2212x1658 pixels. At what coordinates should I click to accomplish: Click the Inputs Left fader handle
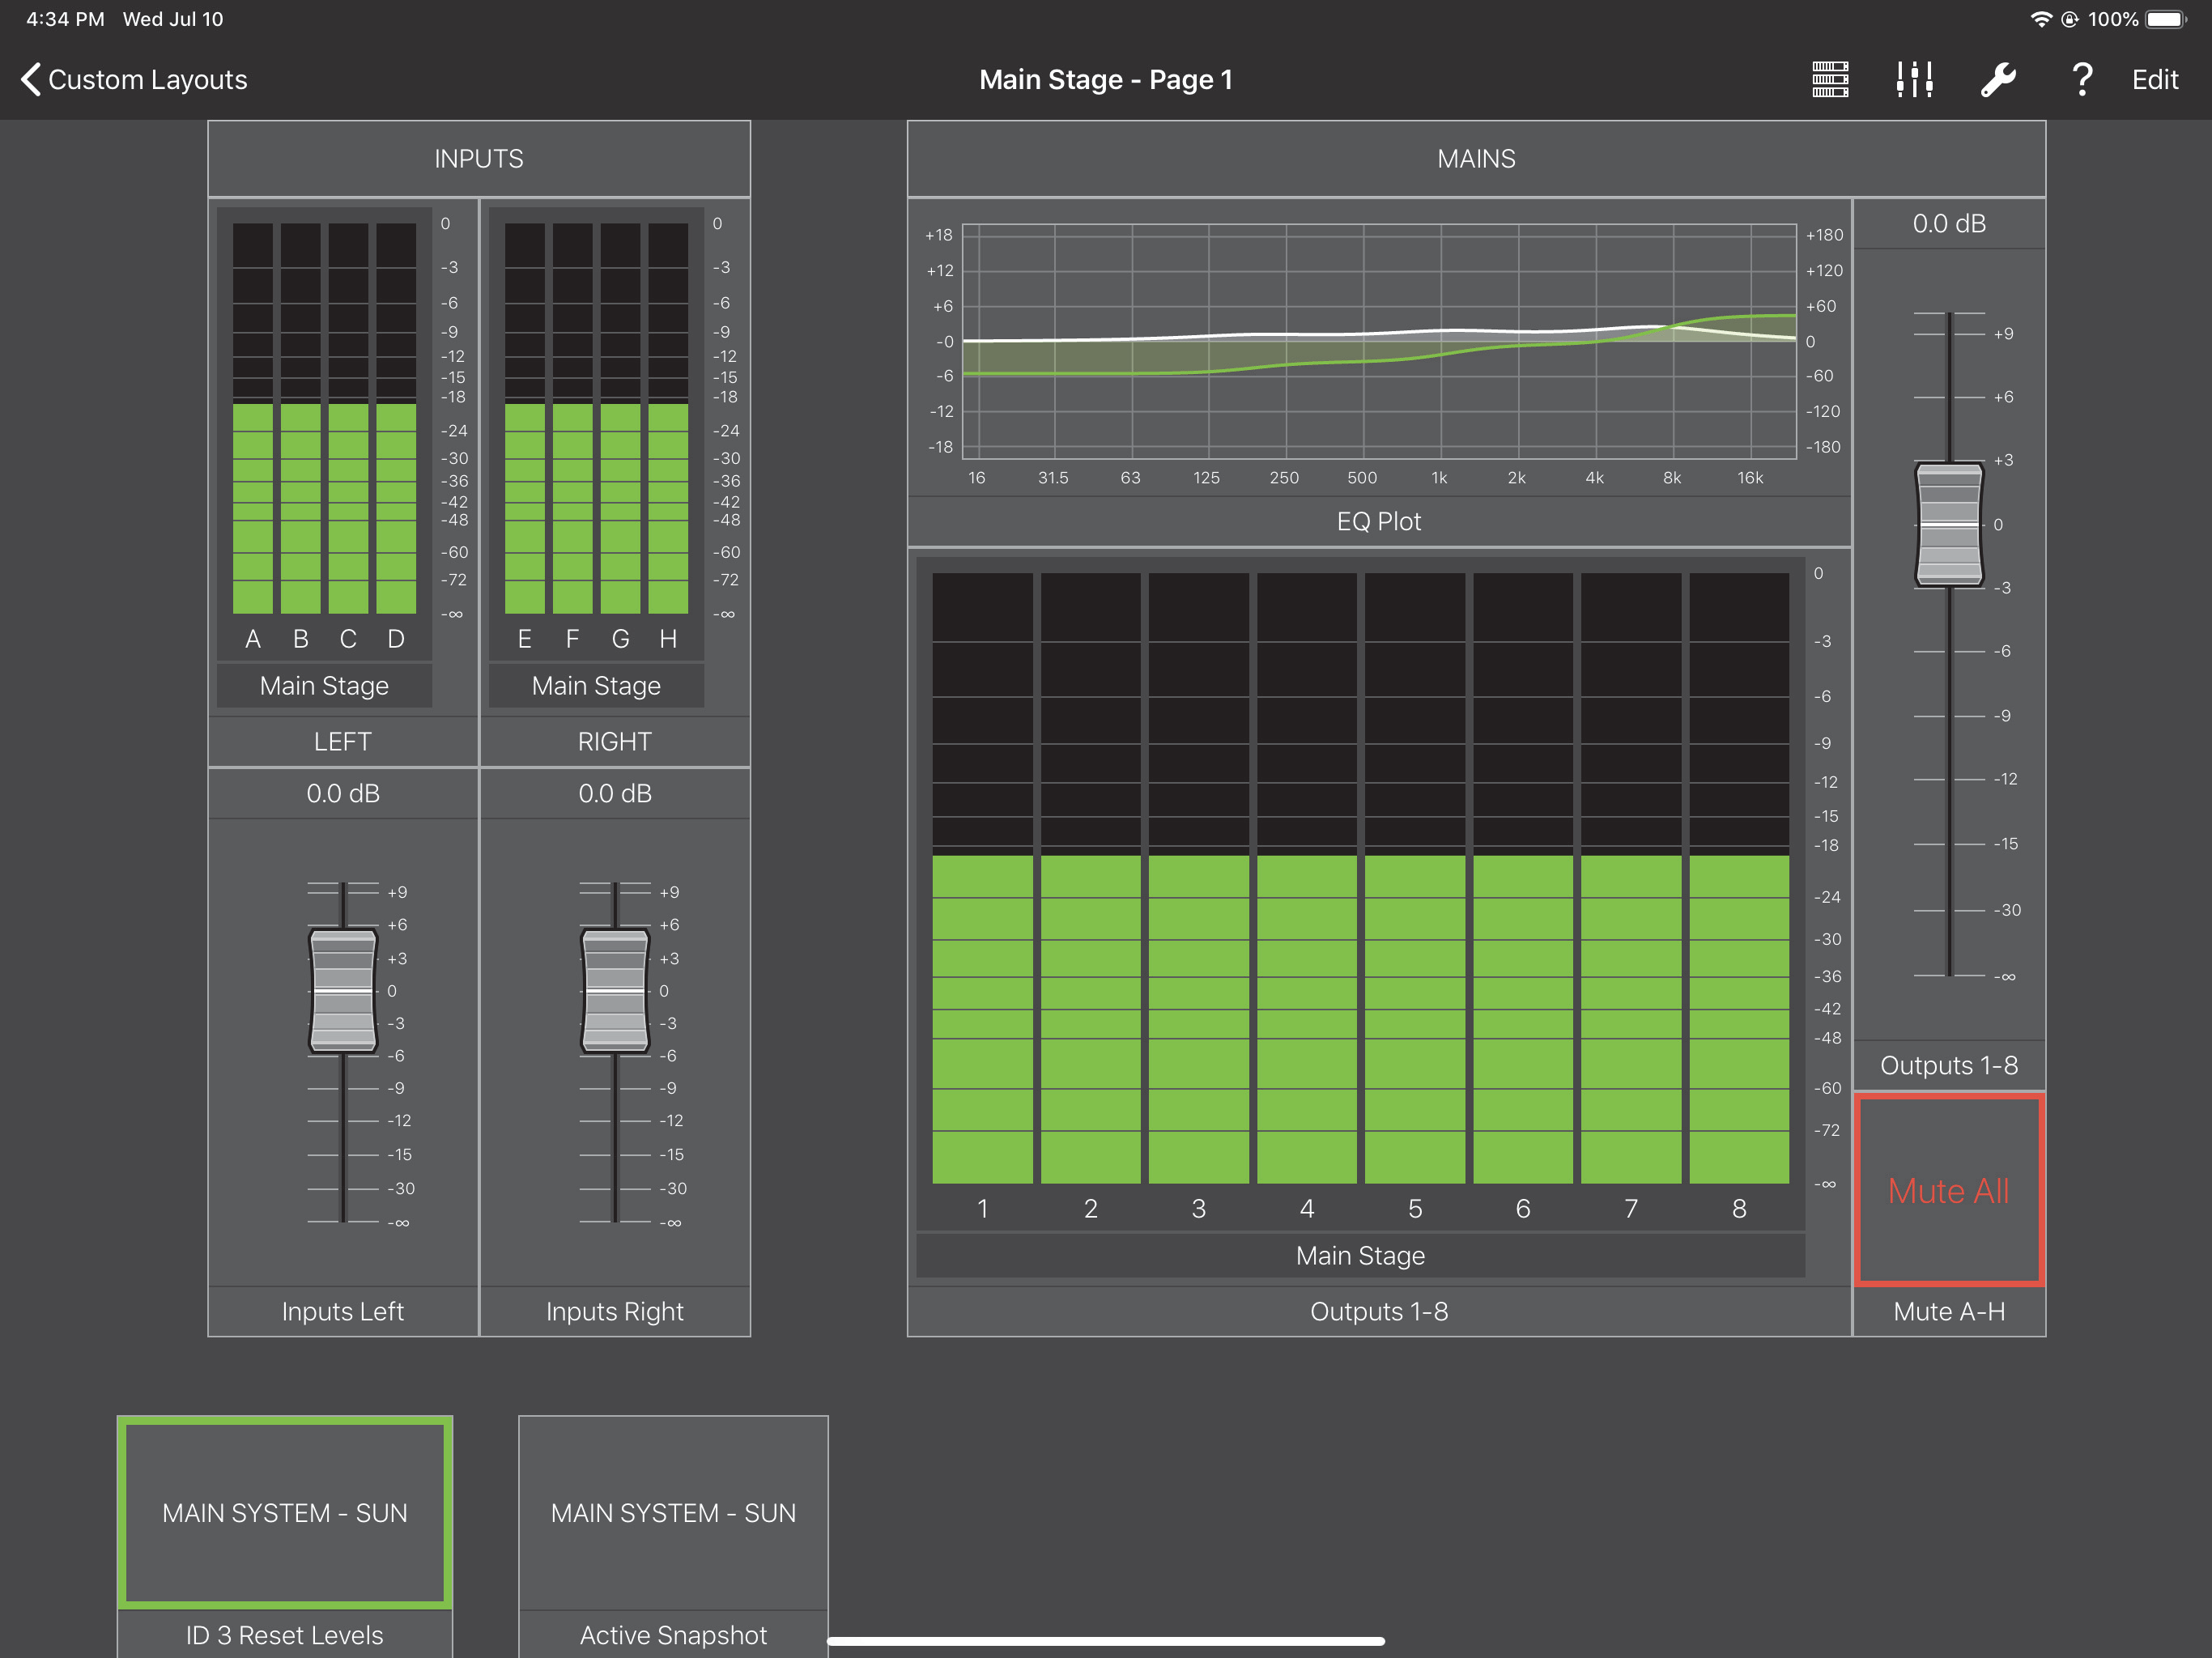[343, 990]
